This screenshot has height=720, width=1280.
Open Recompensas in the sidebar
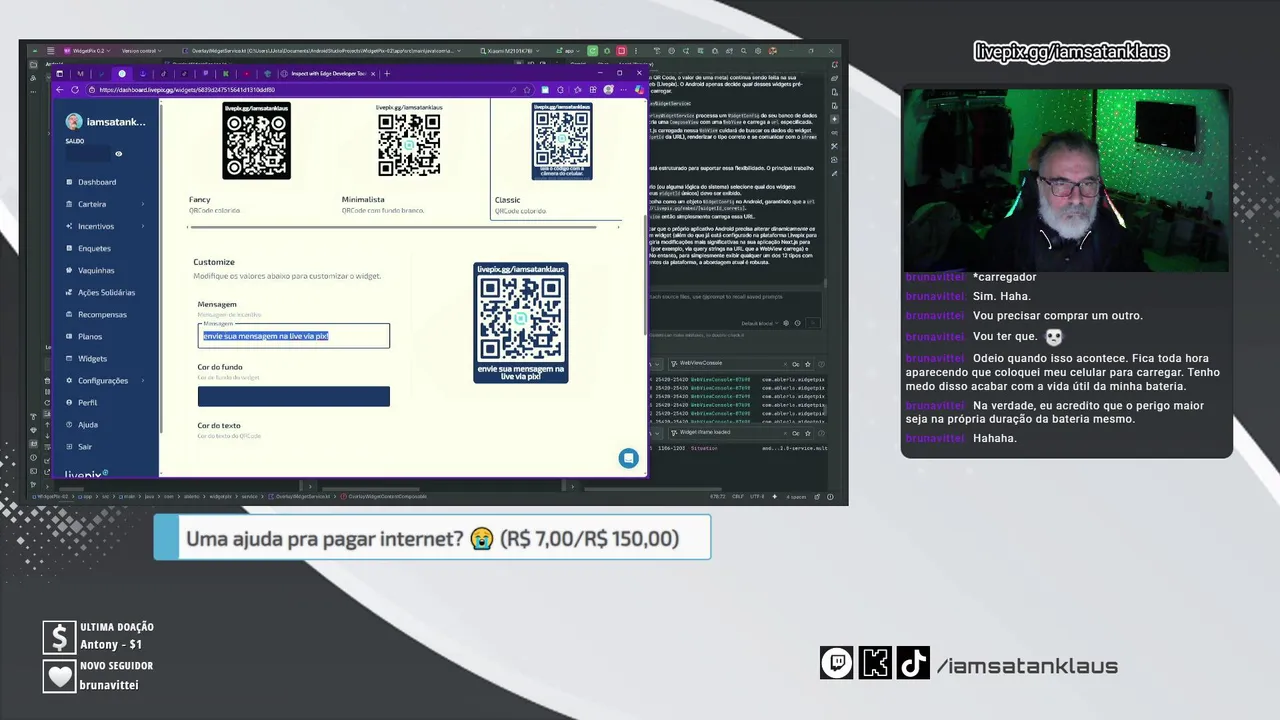(102, 314)
